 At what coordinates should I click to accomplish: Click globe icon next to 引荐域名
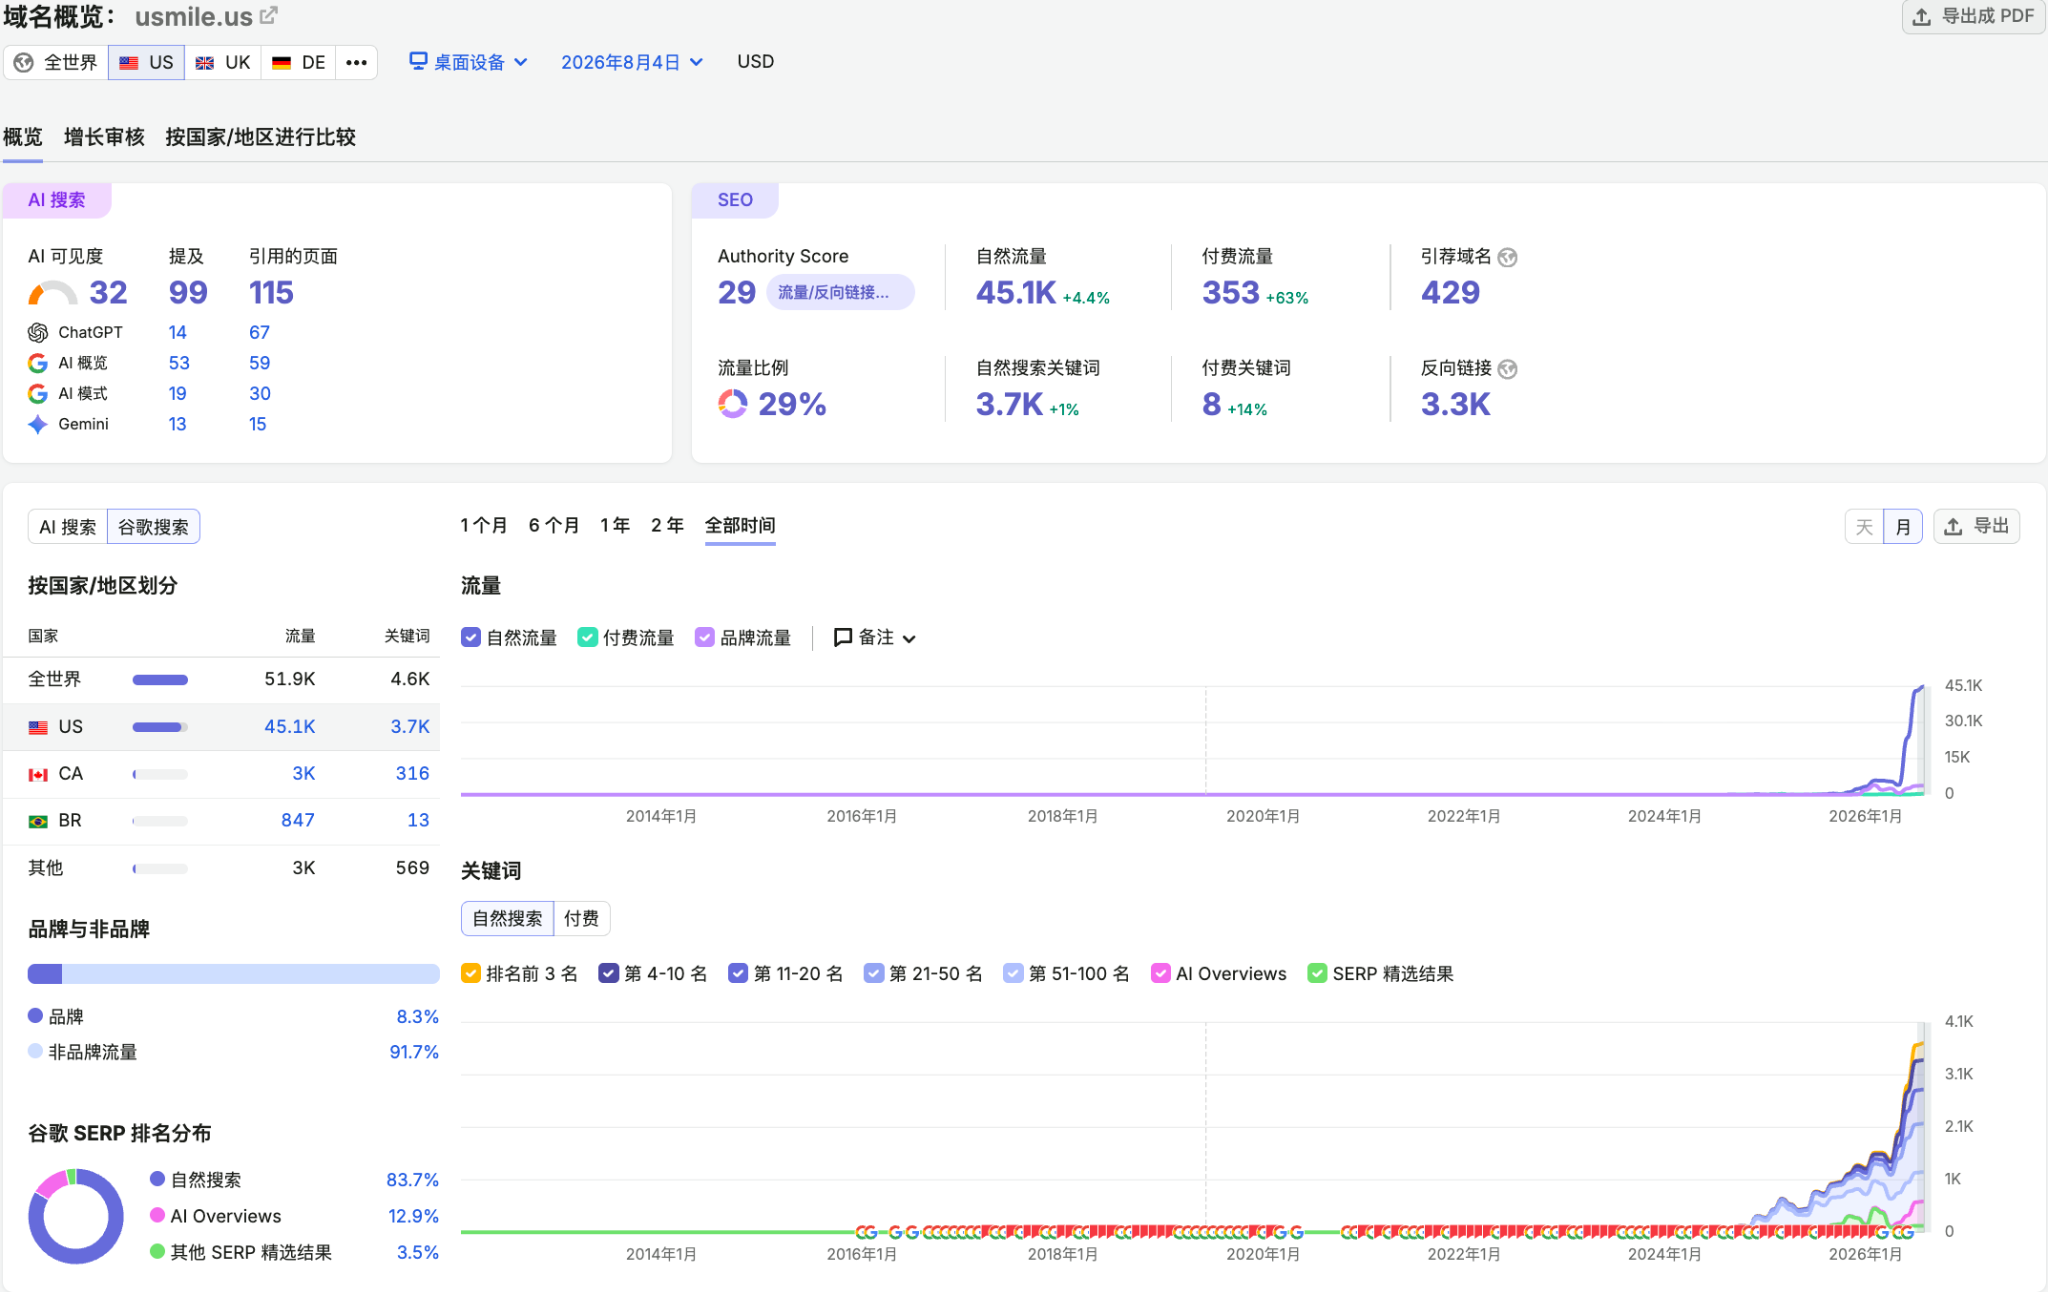1508,257
